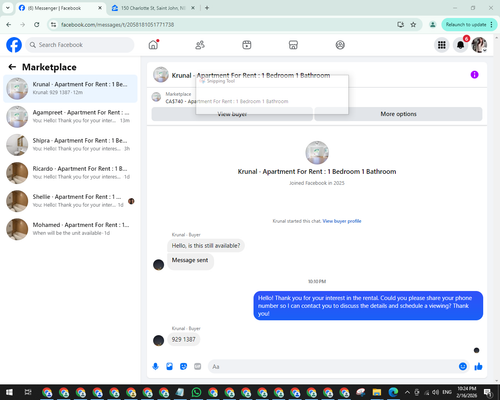Viewport: 500px width, 400px height.
Task: Open the notifications bell icon
Action: 460,45
